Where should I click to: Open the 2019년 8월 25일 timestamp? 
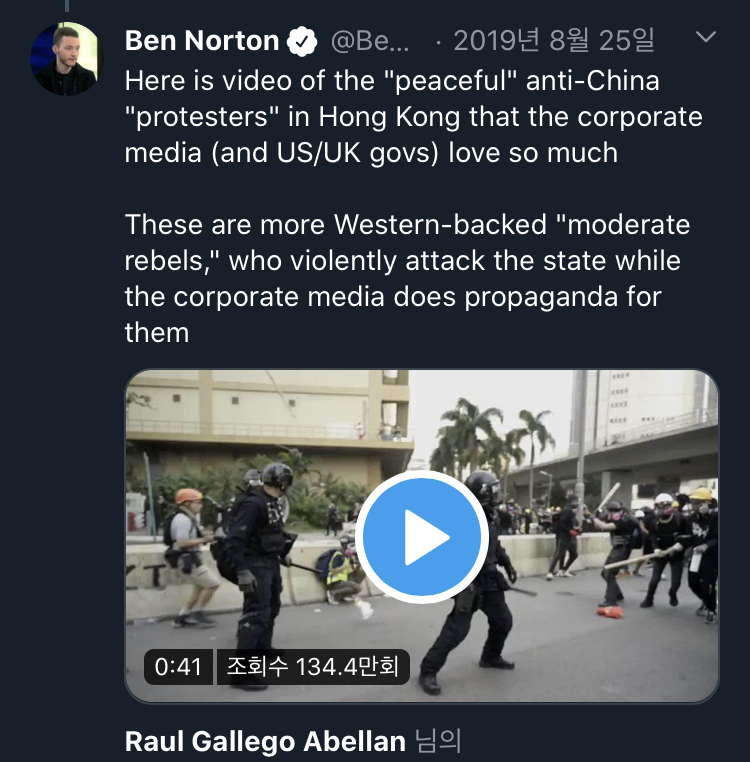[x=553, y=41]
